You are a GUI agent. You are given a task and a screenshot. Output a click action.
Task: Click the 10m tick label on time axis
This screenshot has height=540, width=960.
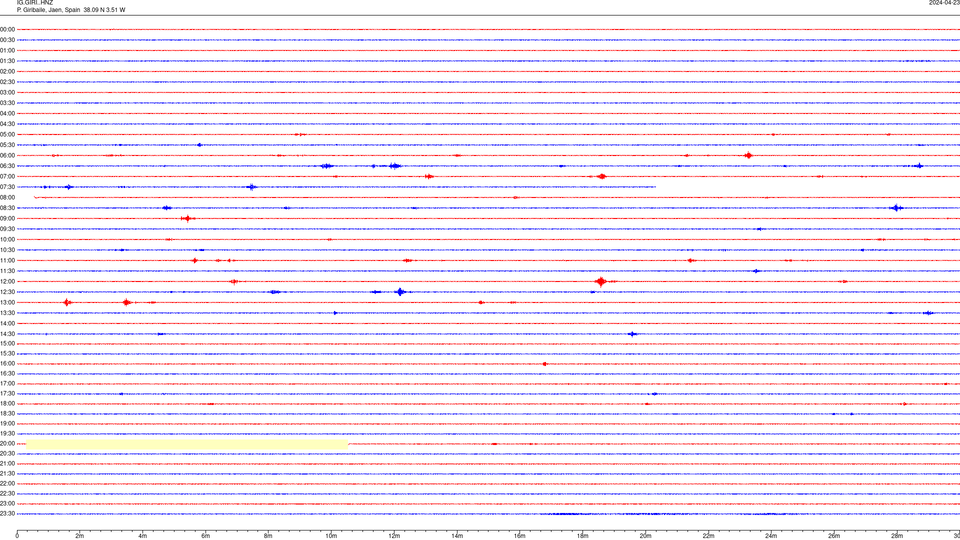tap(331, 536)
